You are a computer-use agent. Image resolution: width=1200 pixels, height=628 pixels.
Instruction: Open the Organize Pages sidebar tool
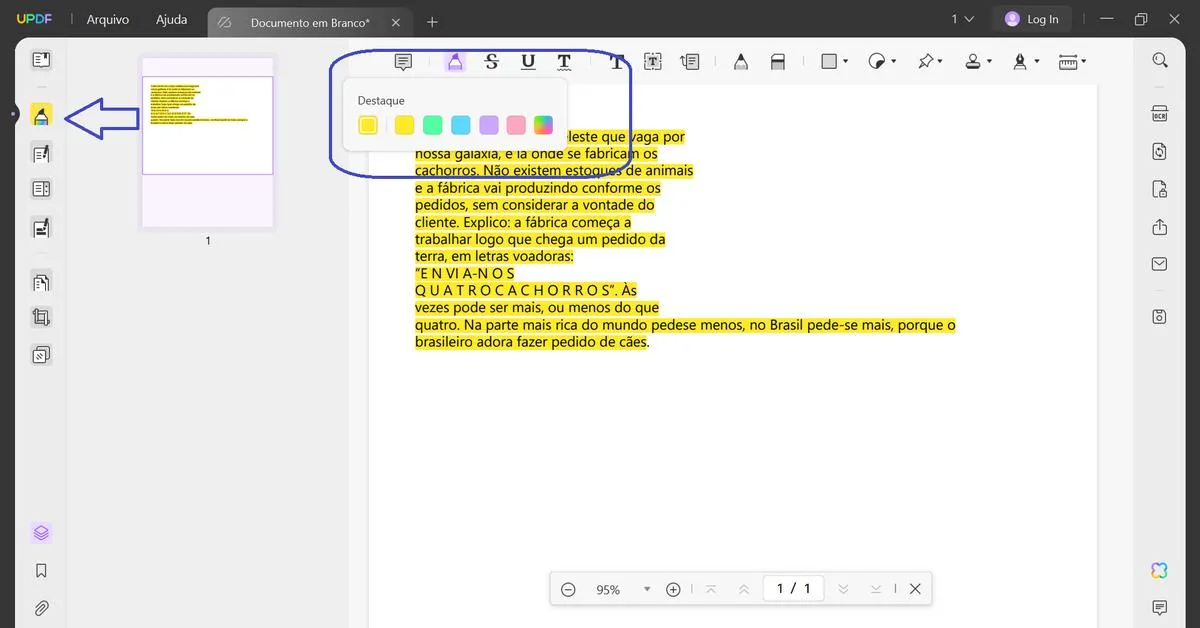tap(41, 283)
